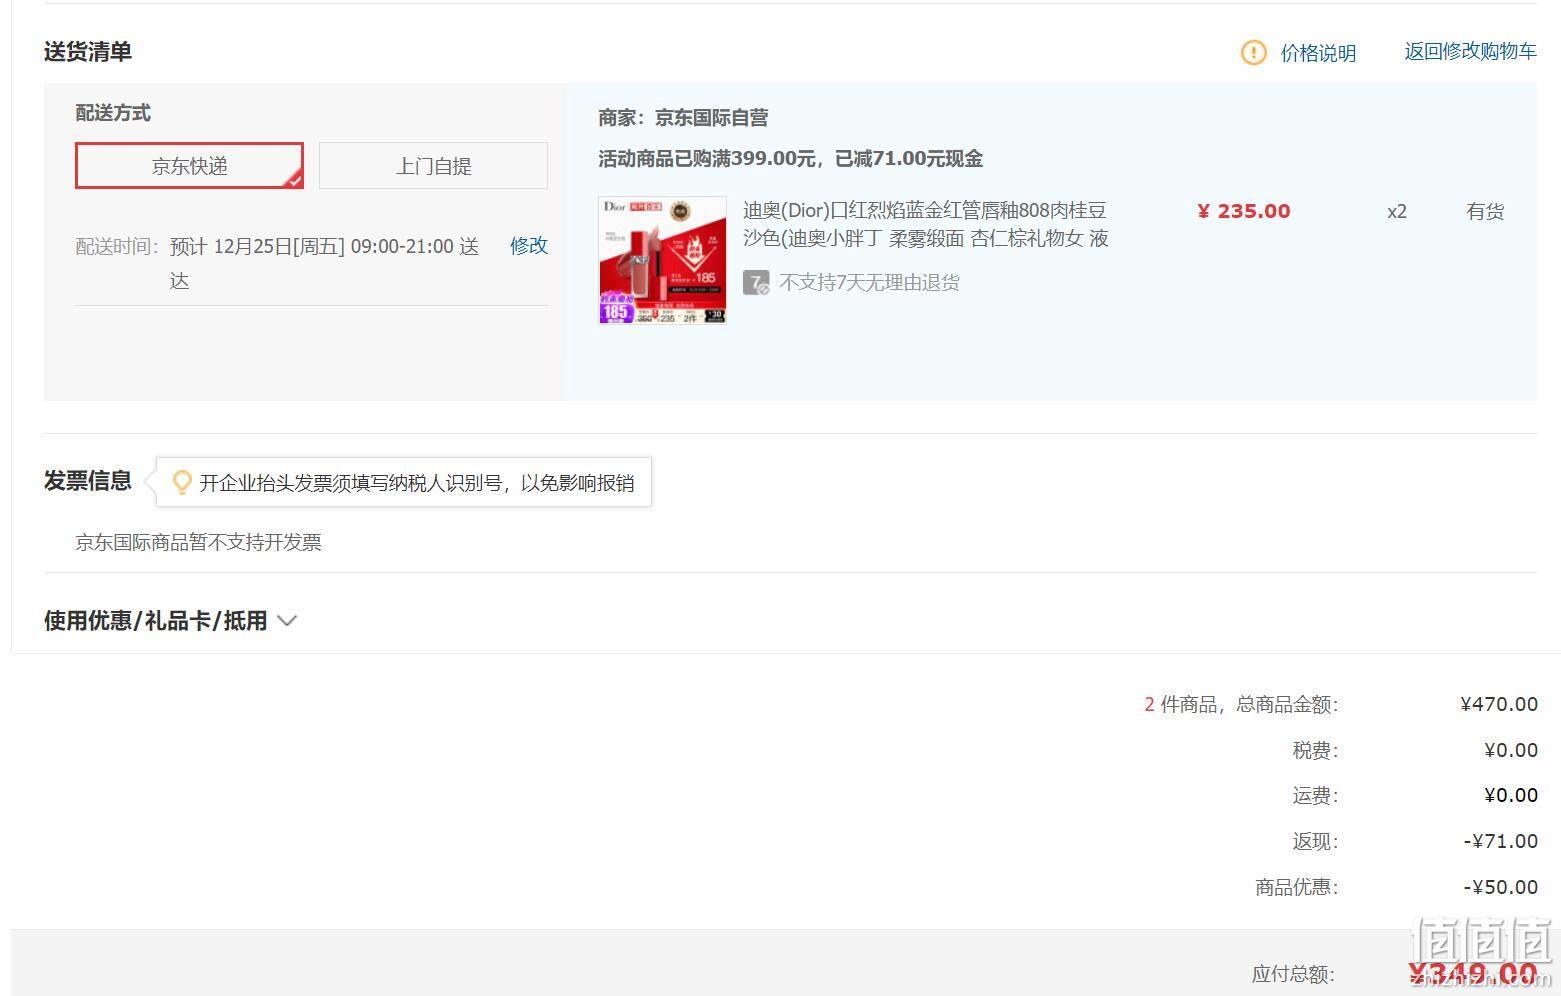1561x996 pixels.
Task: Click the 税费 value ¥0.00
Action: point(1511,750)
